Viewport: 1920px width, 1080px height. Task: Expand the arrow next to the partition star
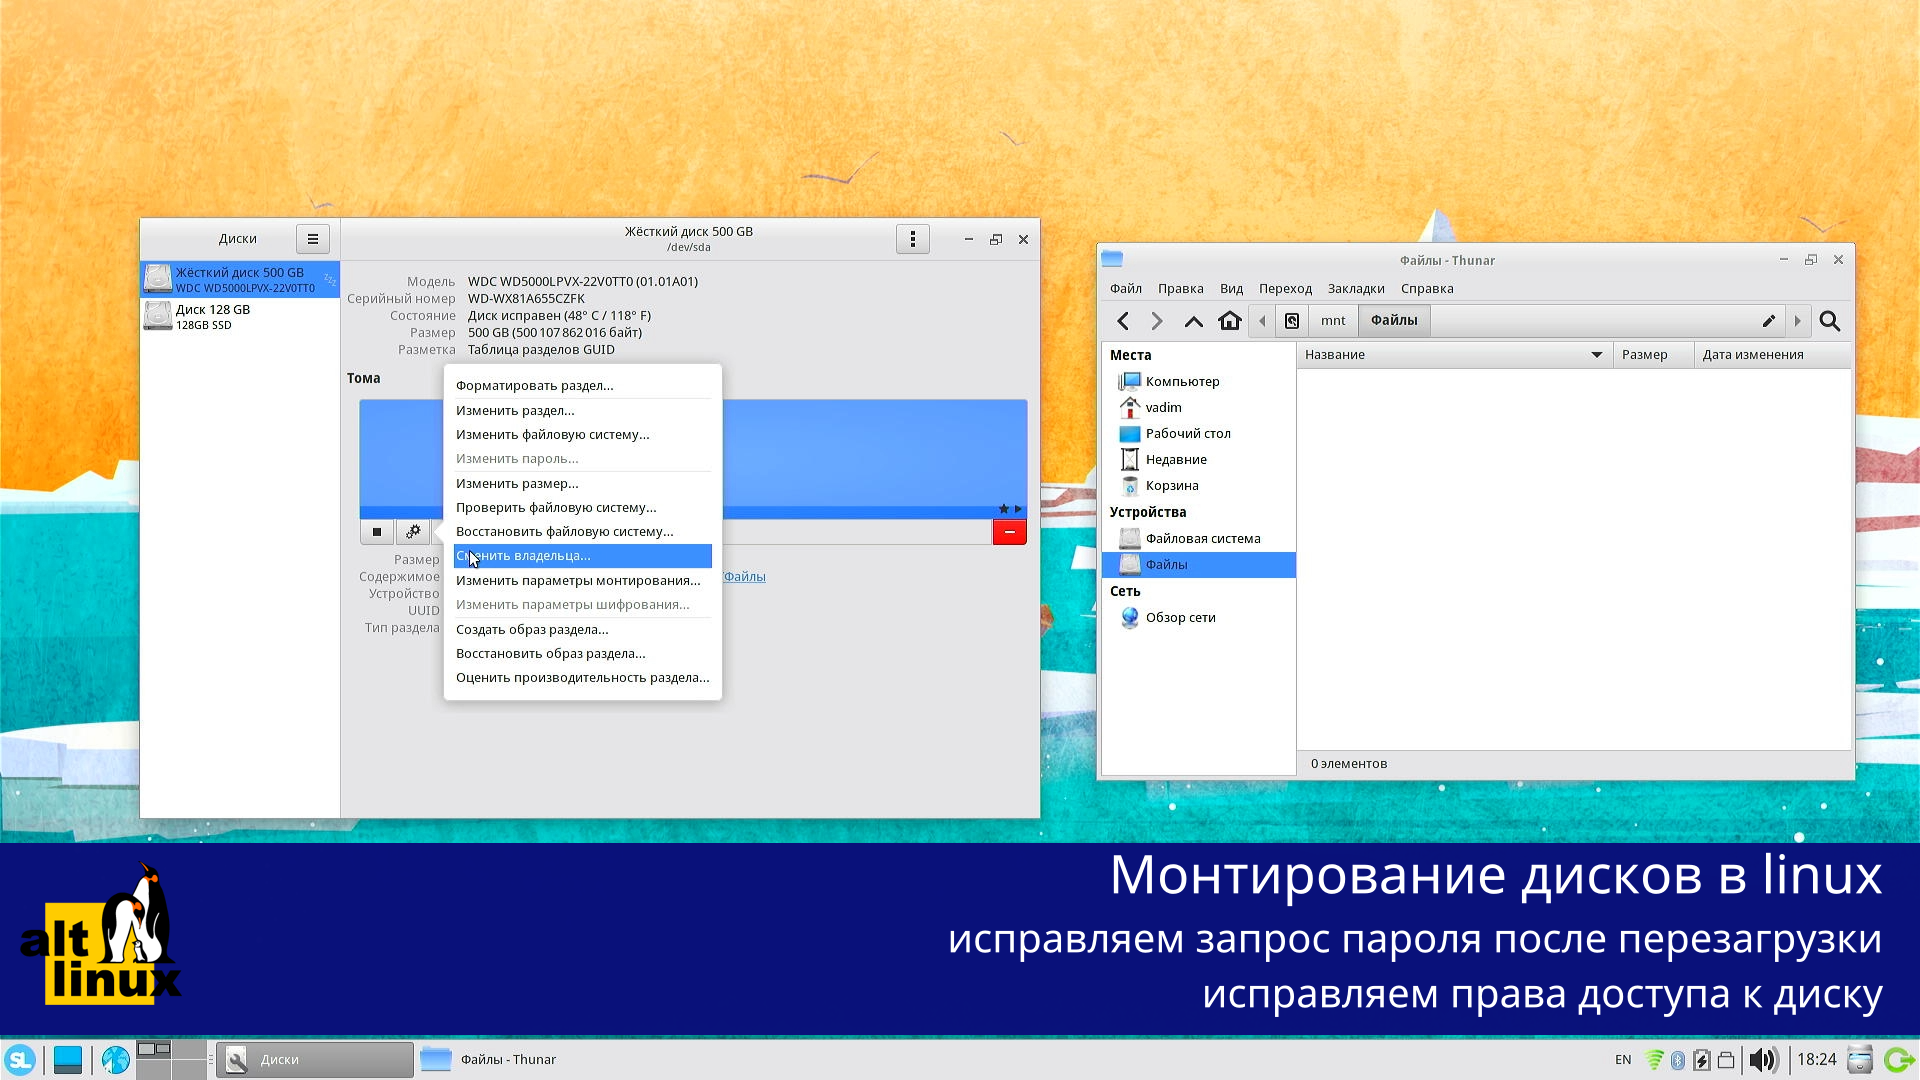click(x=1018, y=508)
